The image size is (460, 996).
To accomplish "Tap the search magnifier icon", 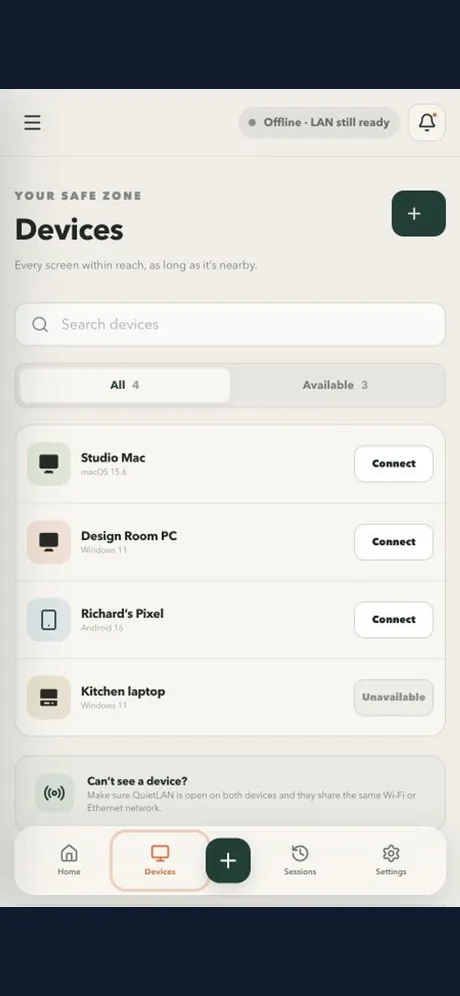I will point(40,325).
